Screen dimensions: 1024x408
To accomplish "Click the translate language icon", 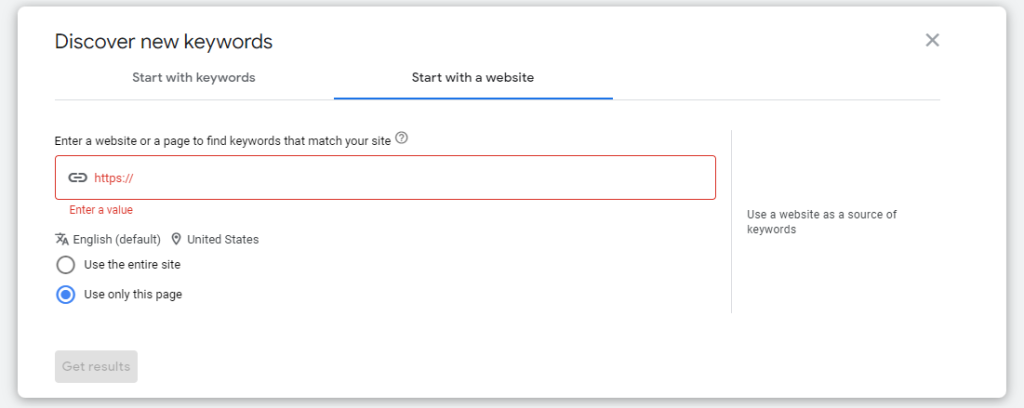I will (x=62, y=239).
